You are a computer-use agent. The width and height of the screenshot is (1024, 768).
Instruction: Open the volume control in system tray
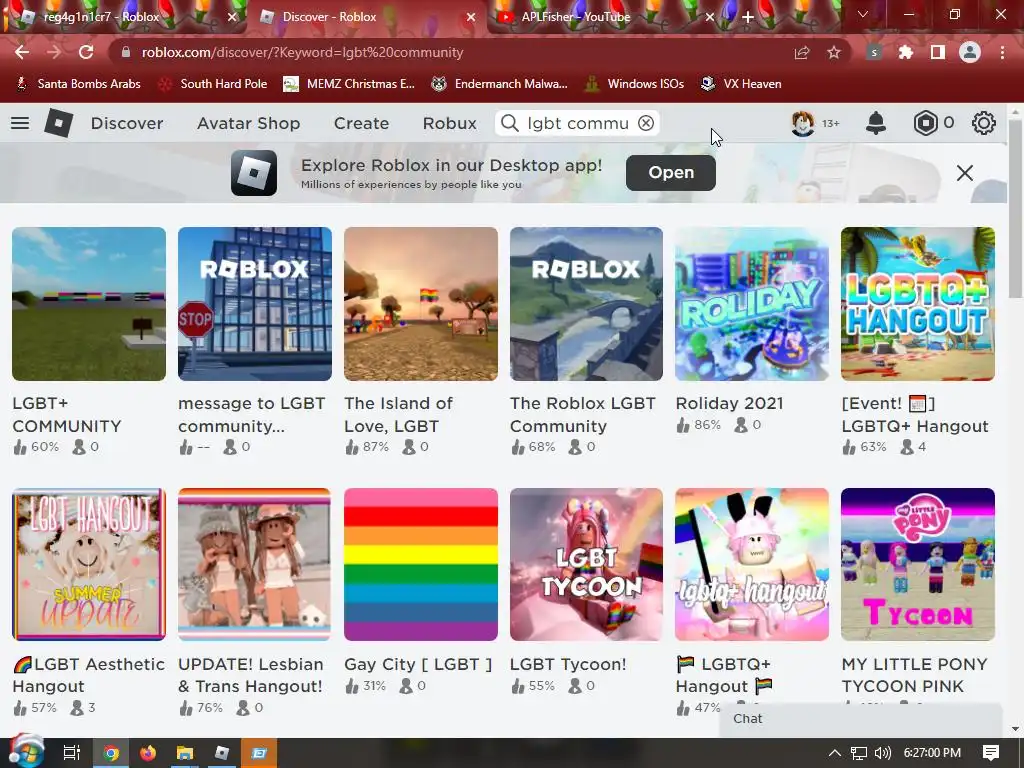coord(882,753)
